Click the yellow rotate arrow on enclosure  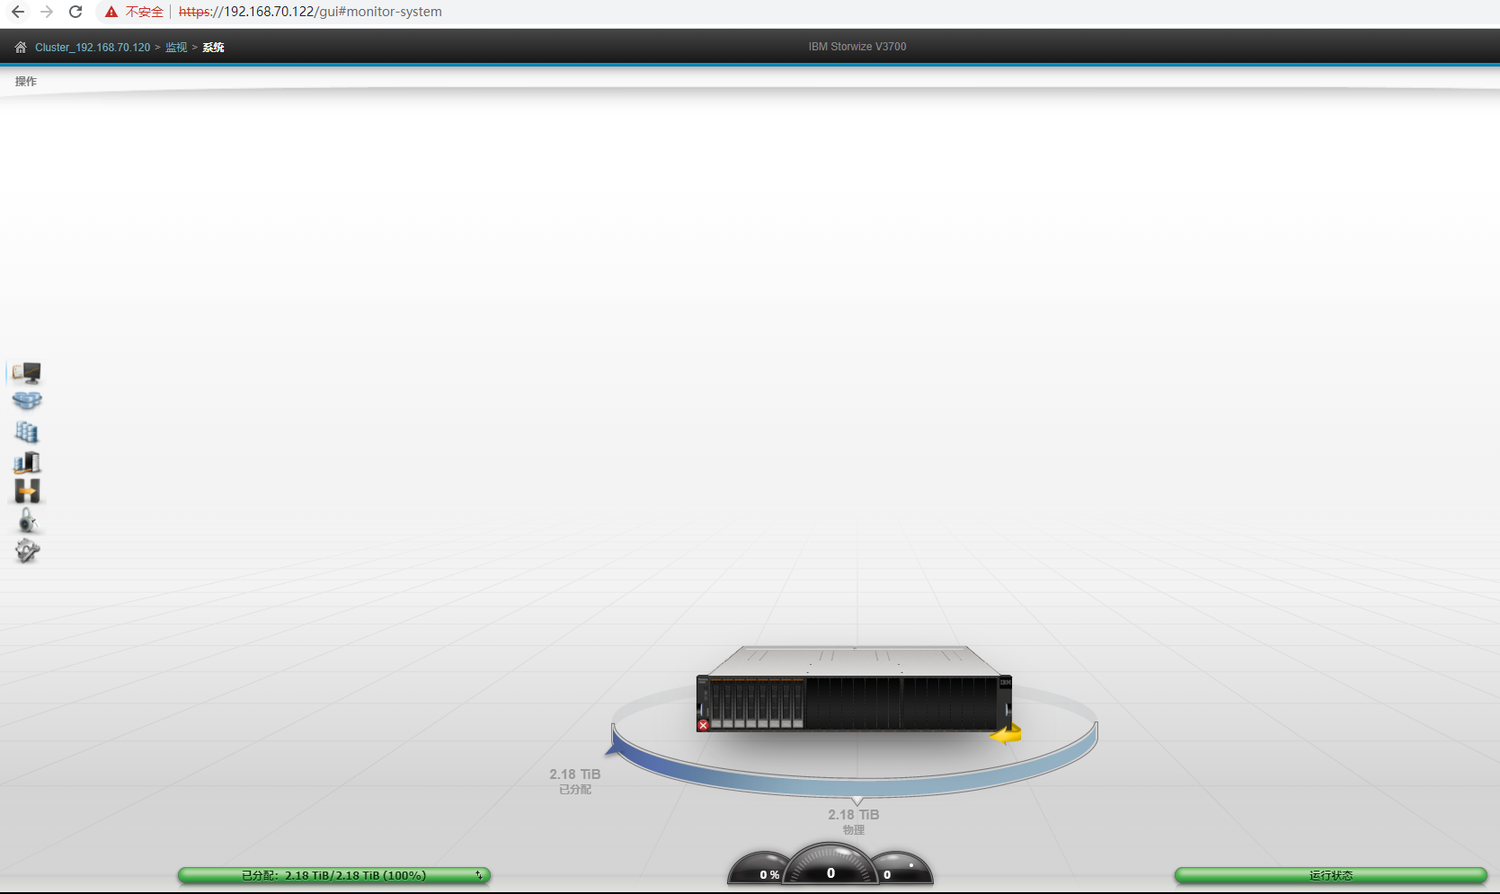point(1006,735)
